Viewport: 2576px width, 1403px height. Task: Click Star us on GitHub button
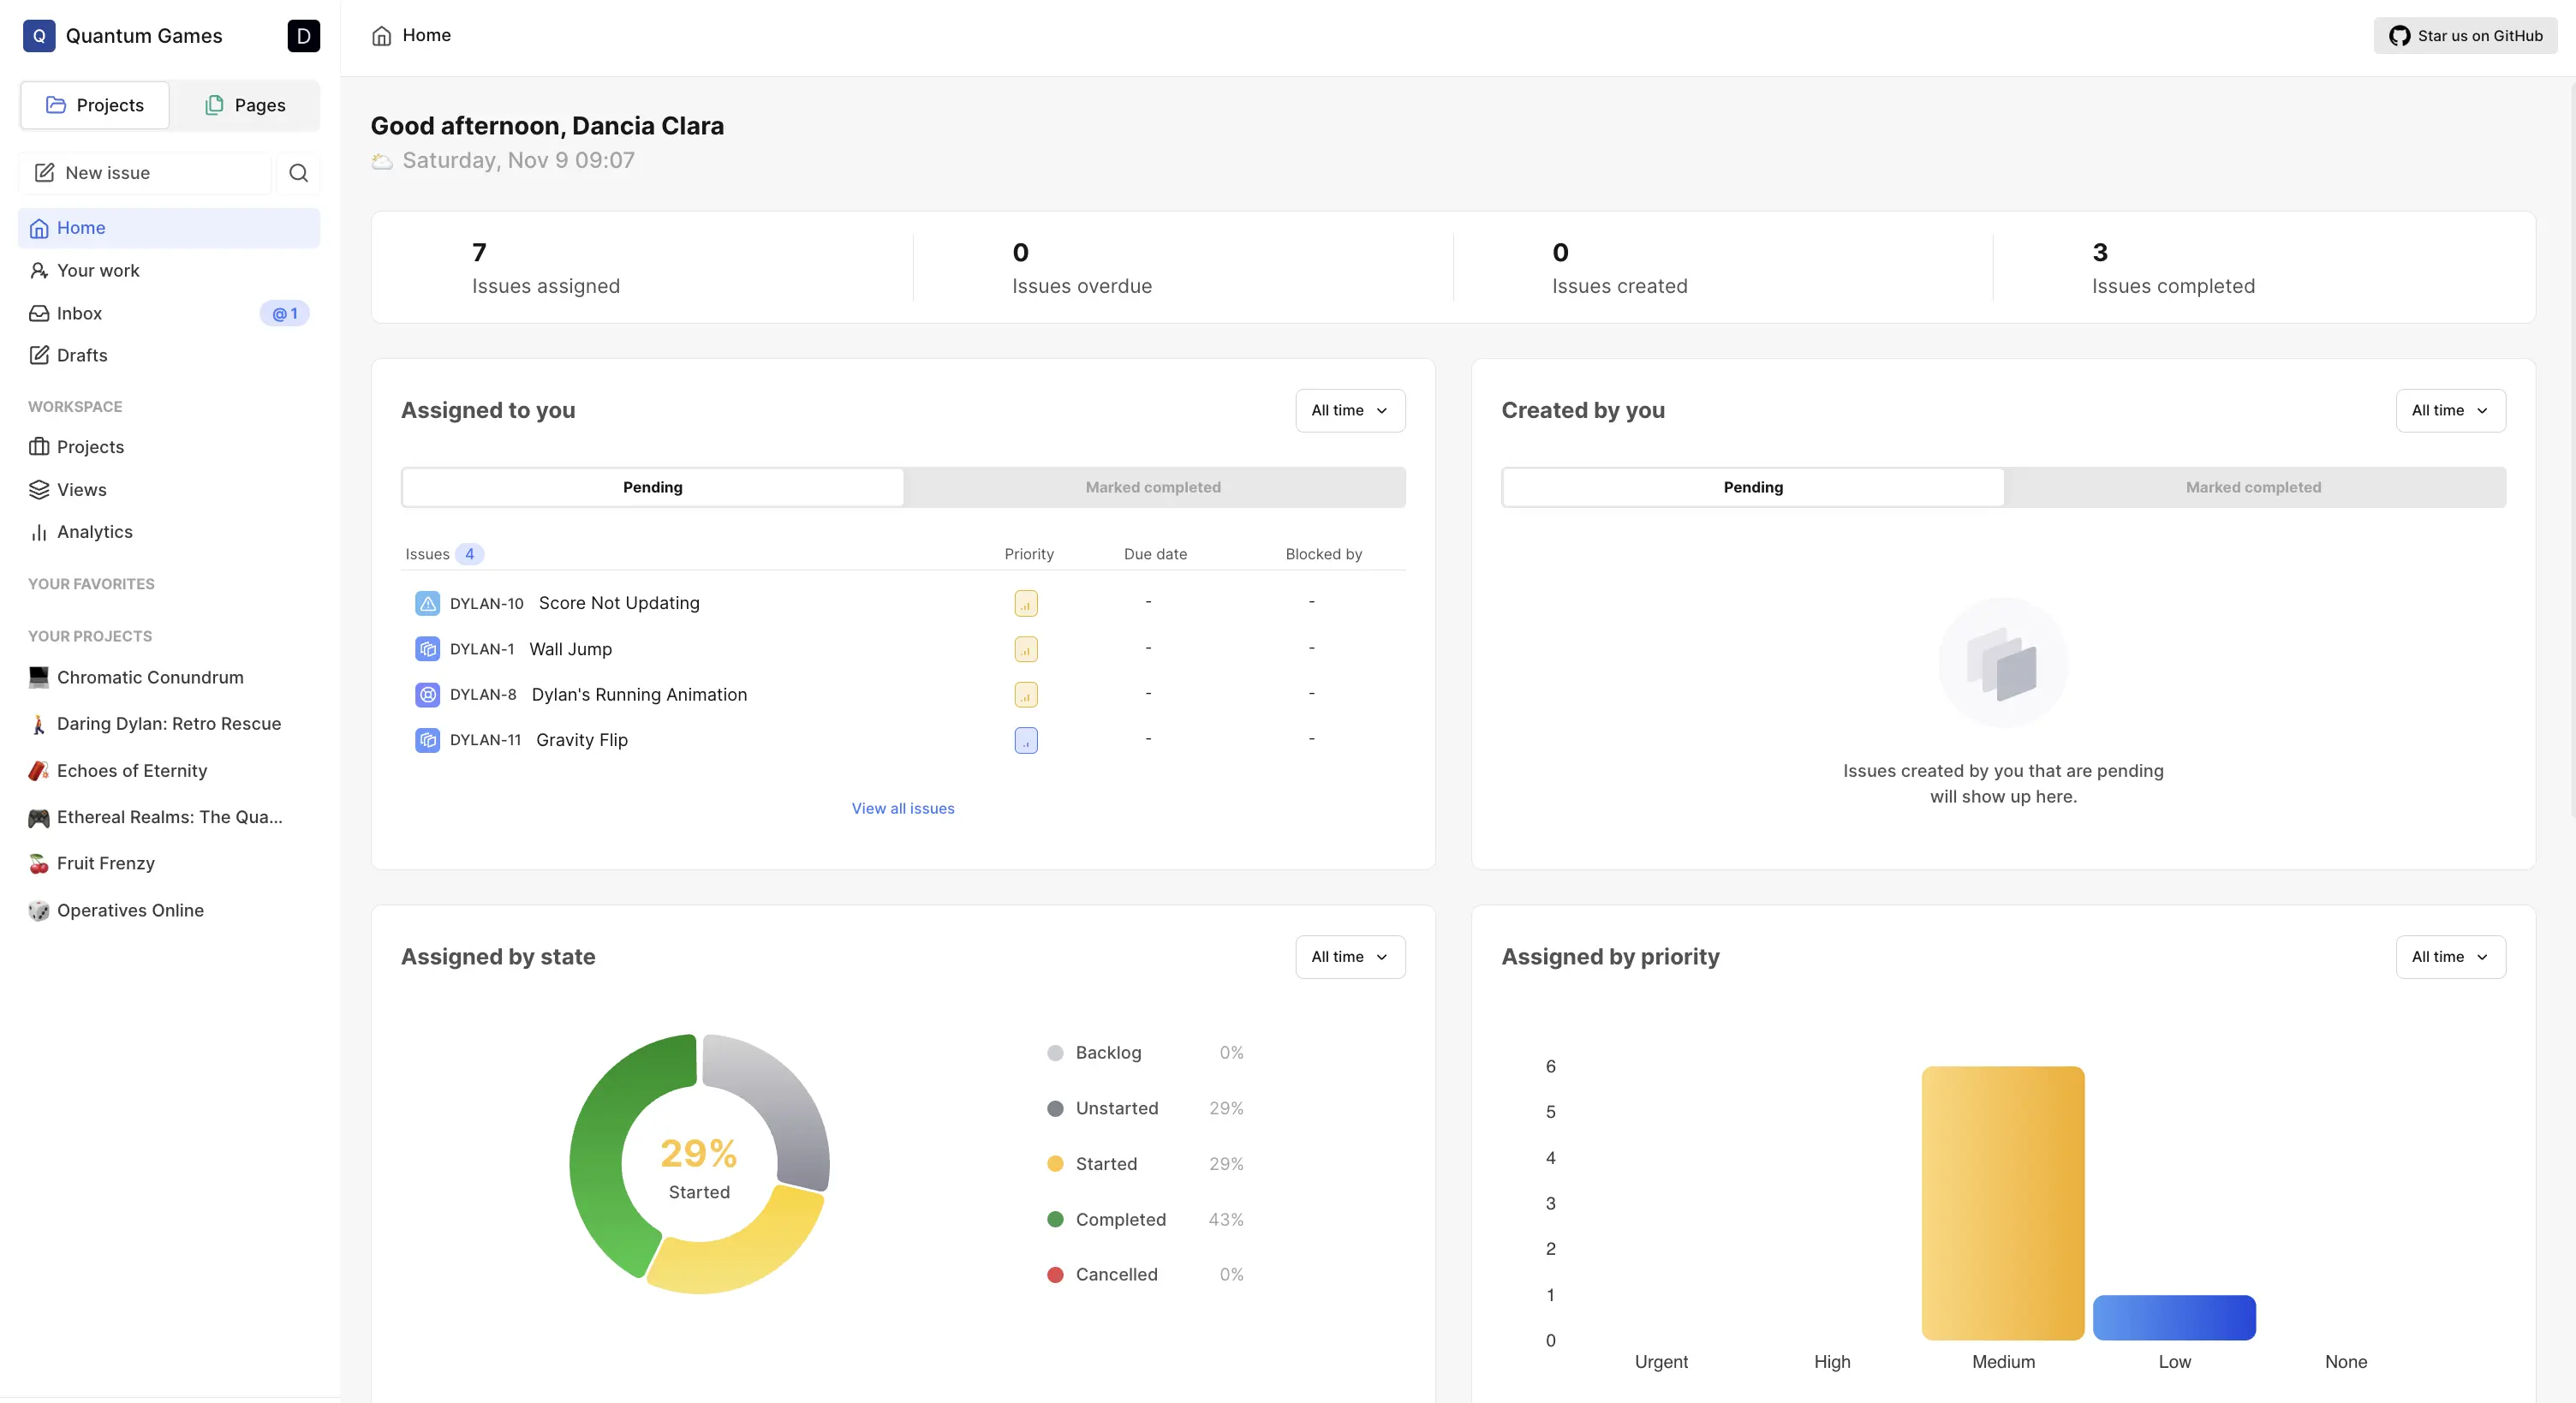point(2465,36)
